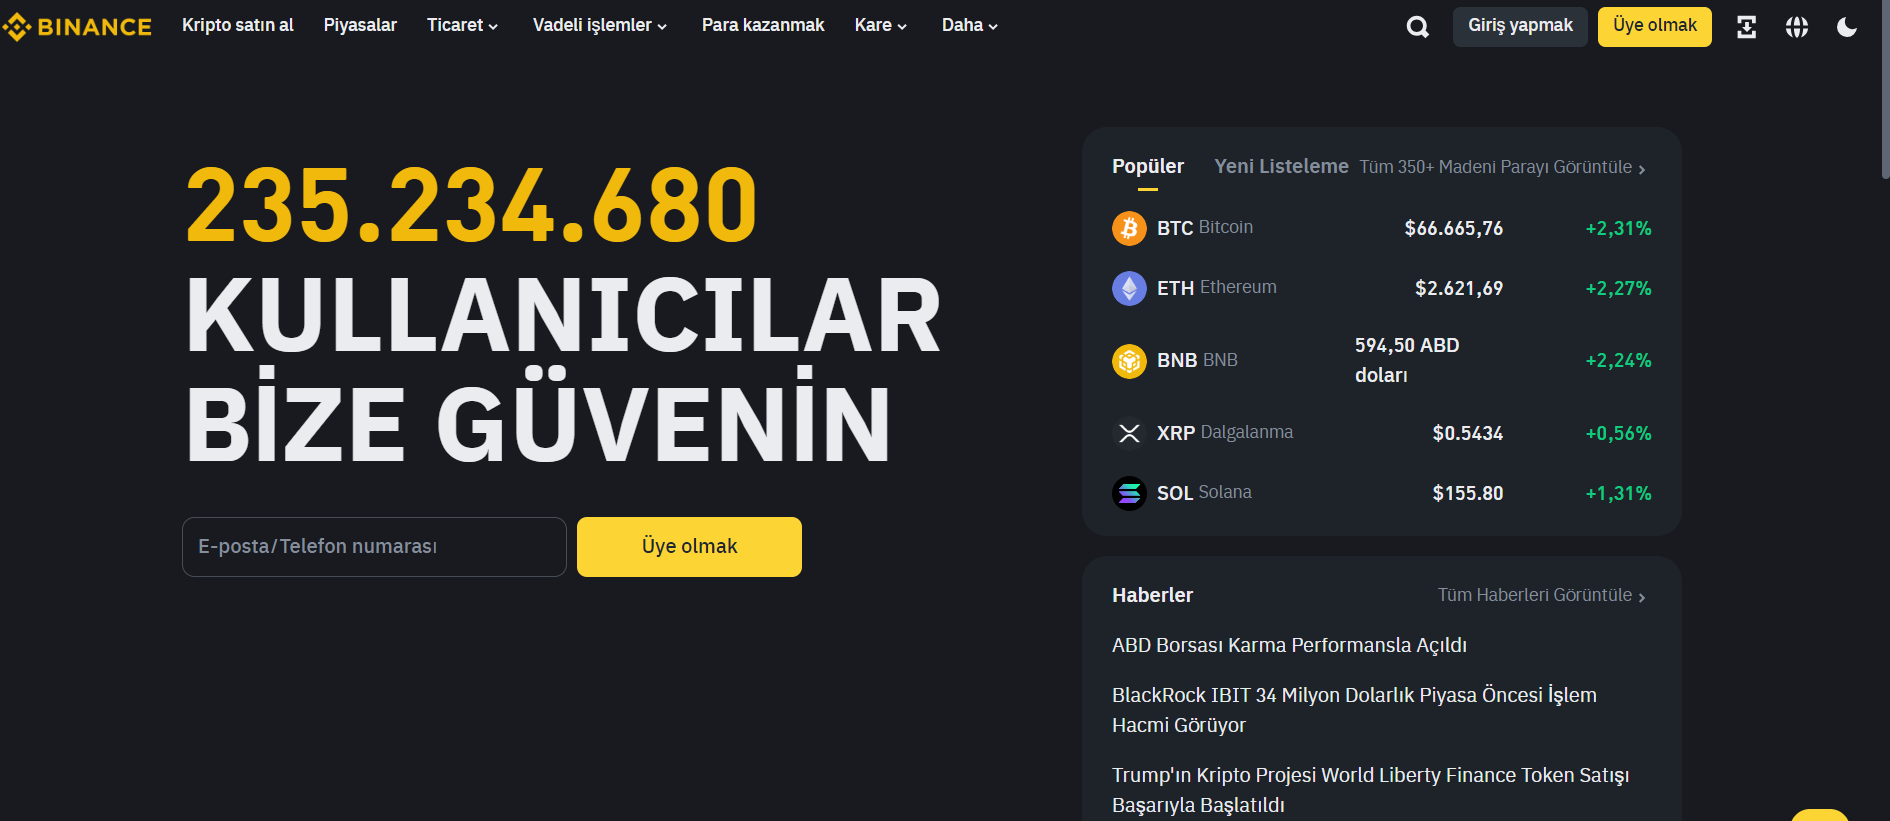Image resolution: width=1890 pixels, height=821 pixels.
Task: Open Tüm Haberleri Görüntüle link
Action: click(x=1541, y=596)
